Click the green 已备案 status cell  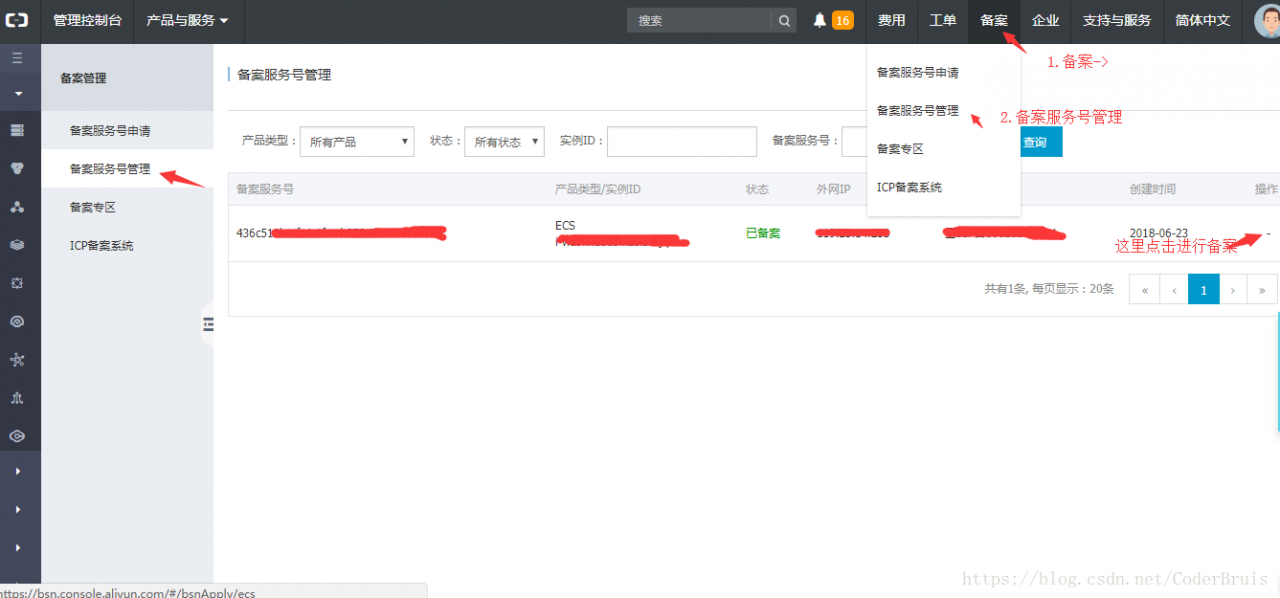tap(763, 233)
